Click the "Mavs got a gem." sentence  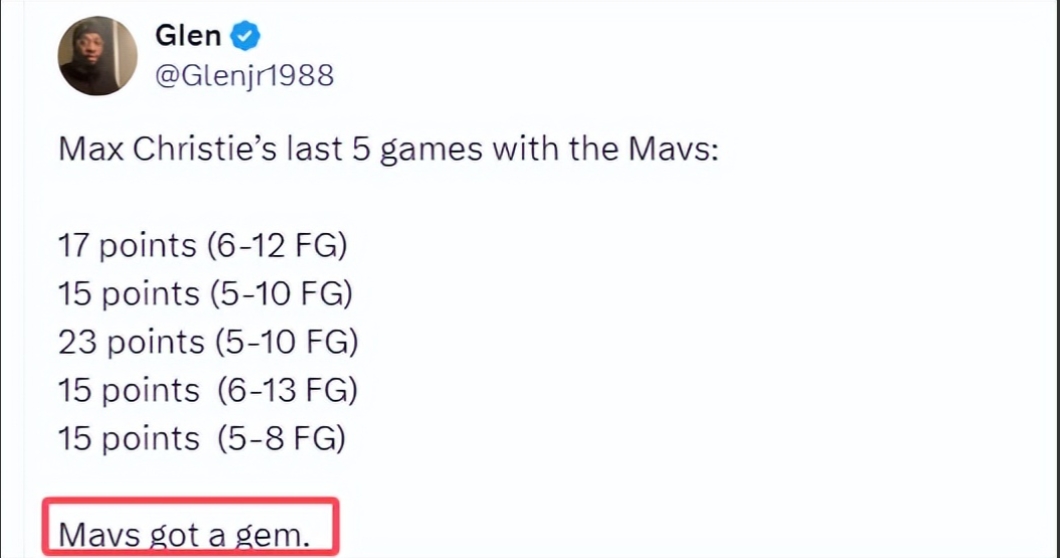coord(184,535)
